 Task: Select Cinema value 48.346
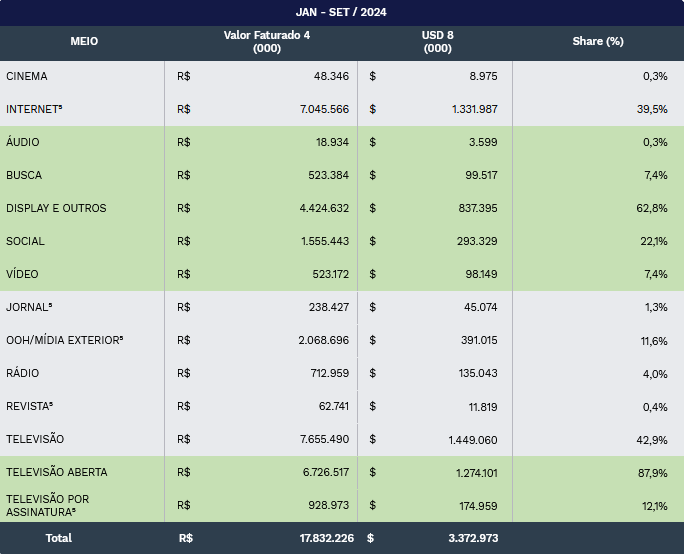[x=331, y=76]
